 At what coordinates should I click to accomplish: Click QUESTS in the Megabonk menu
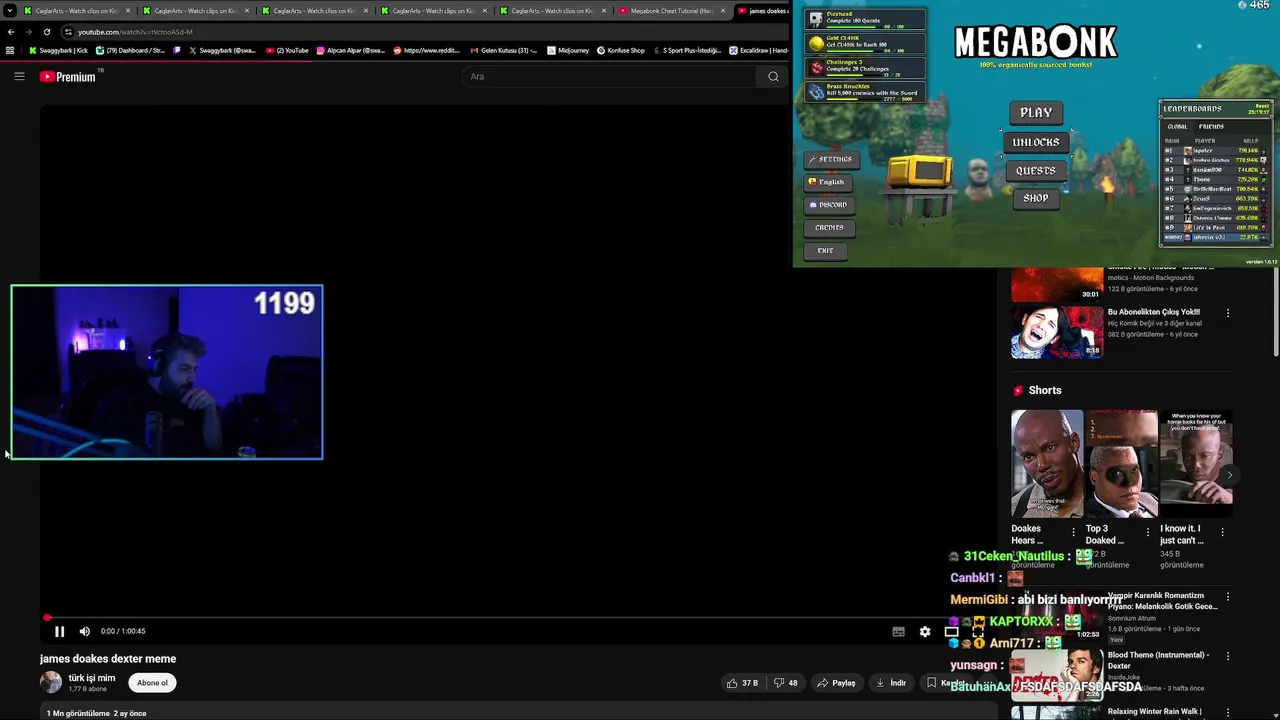tap(1036, 171)
